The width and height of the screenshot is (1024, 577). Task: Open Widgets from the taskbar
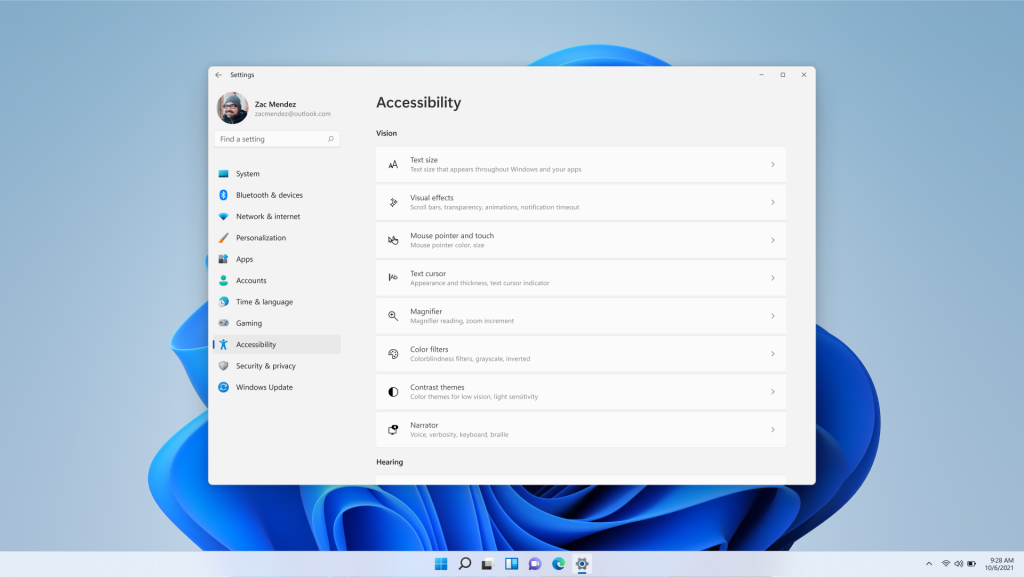coord(511,564)
